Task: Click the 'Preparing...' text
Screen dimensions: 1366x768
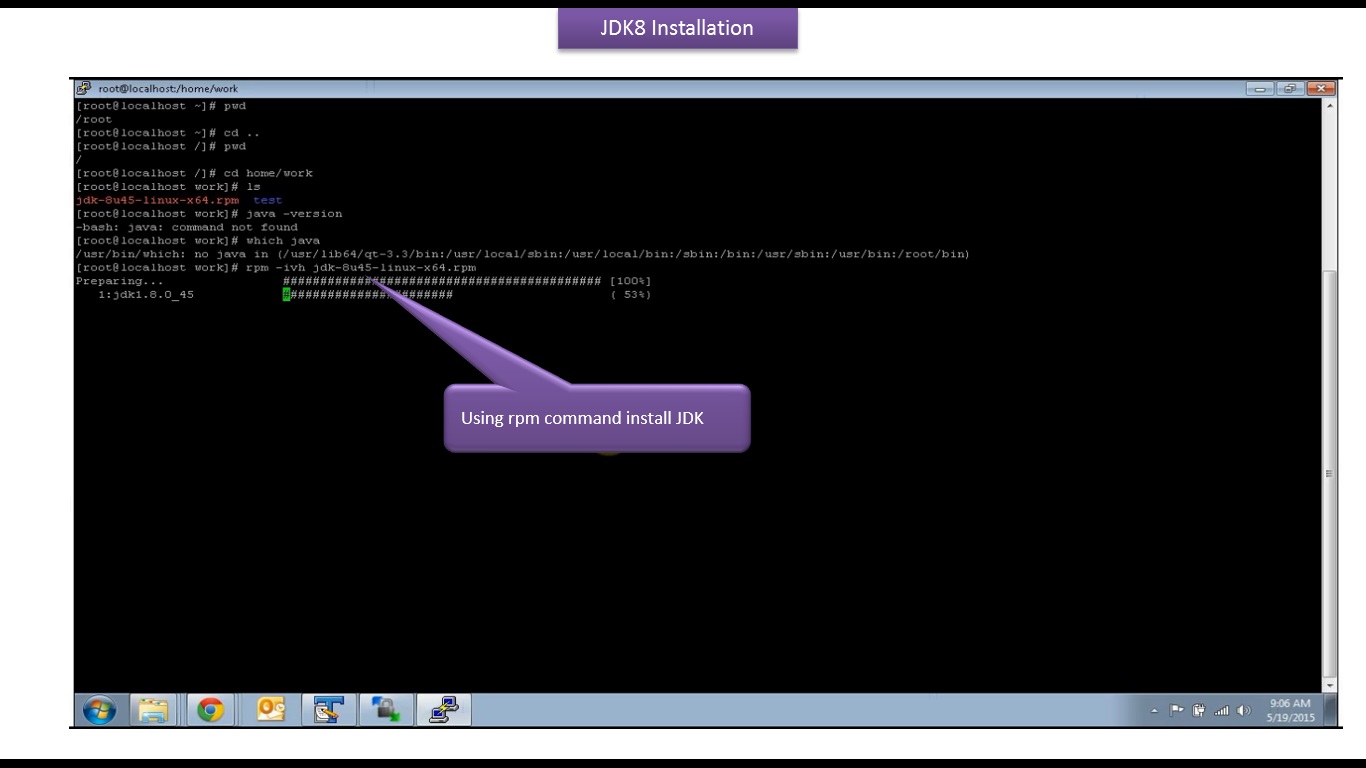Action: (120, 281)
